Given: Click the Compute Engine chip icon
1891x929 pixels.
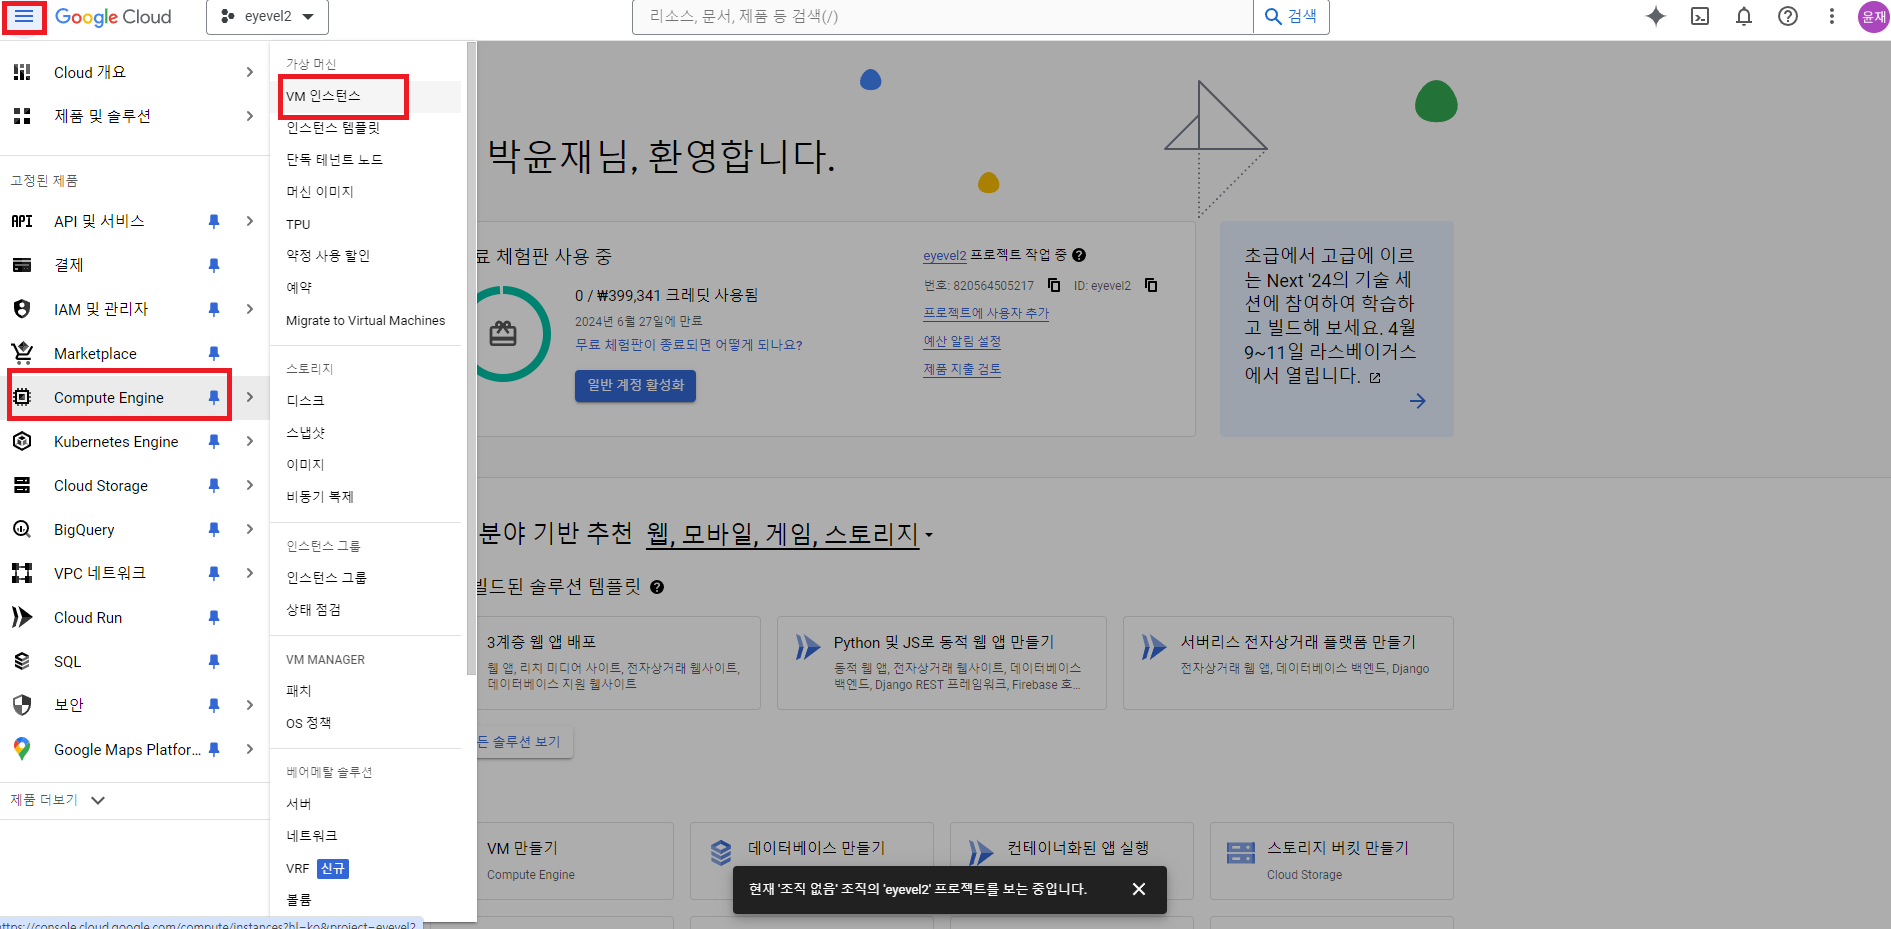Looking at the screenshot, I should point(22,397).
